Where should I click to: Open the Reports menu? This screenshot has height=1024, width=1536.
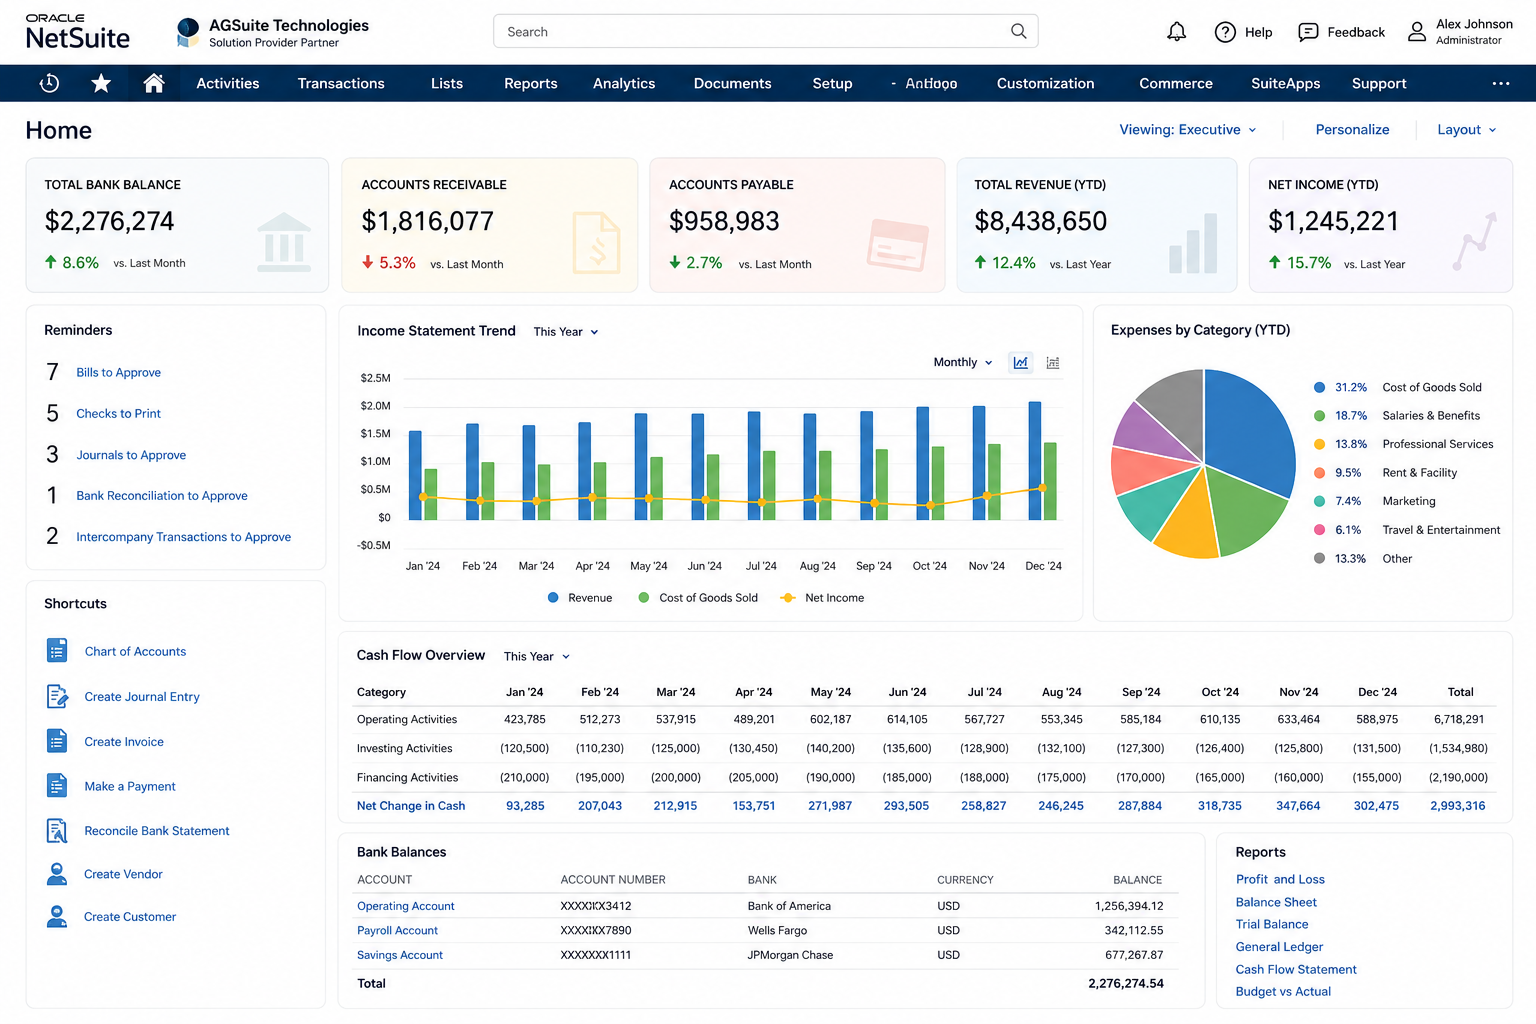[x=531, y=84]
